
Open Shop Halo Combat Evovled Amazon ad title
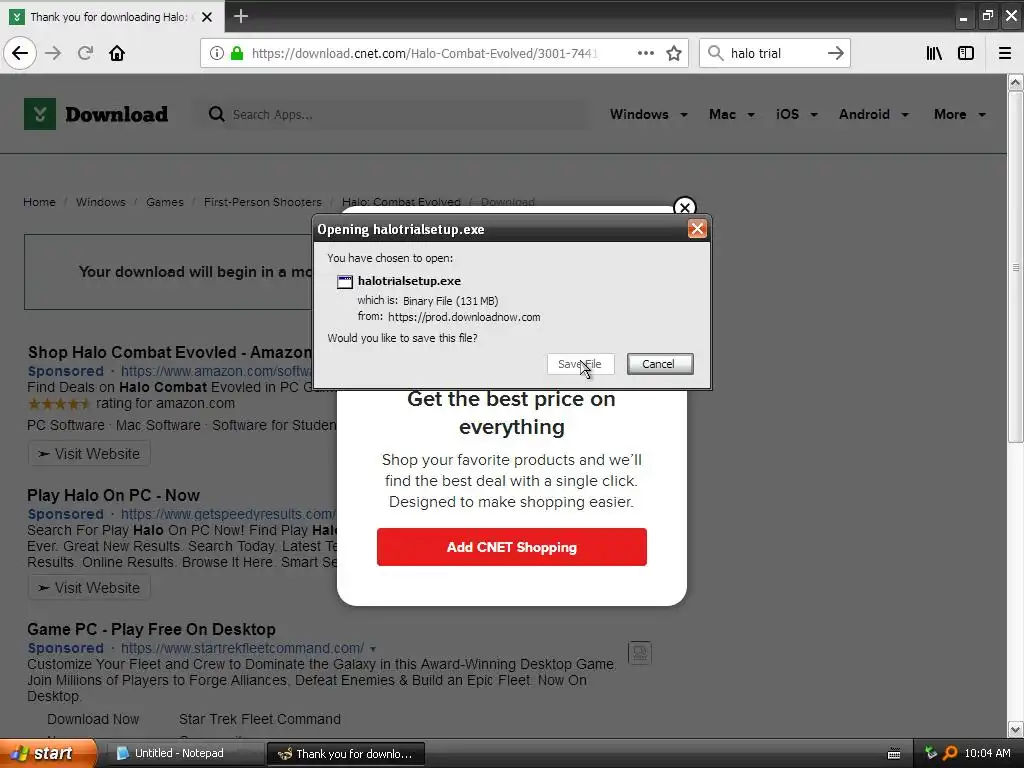(170, 353)
